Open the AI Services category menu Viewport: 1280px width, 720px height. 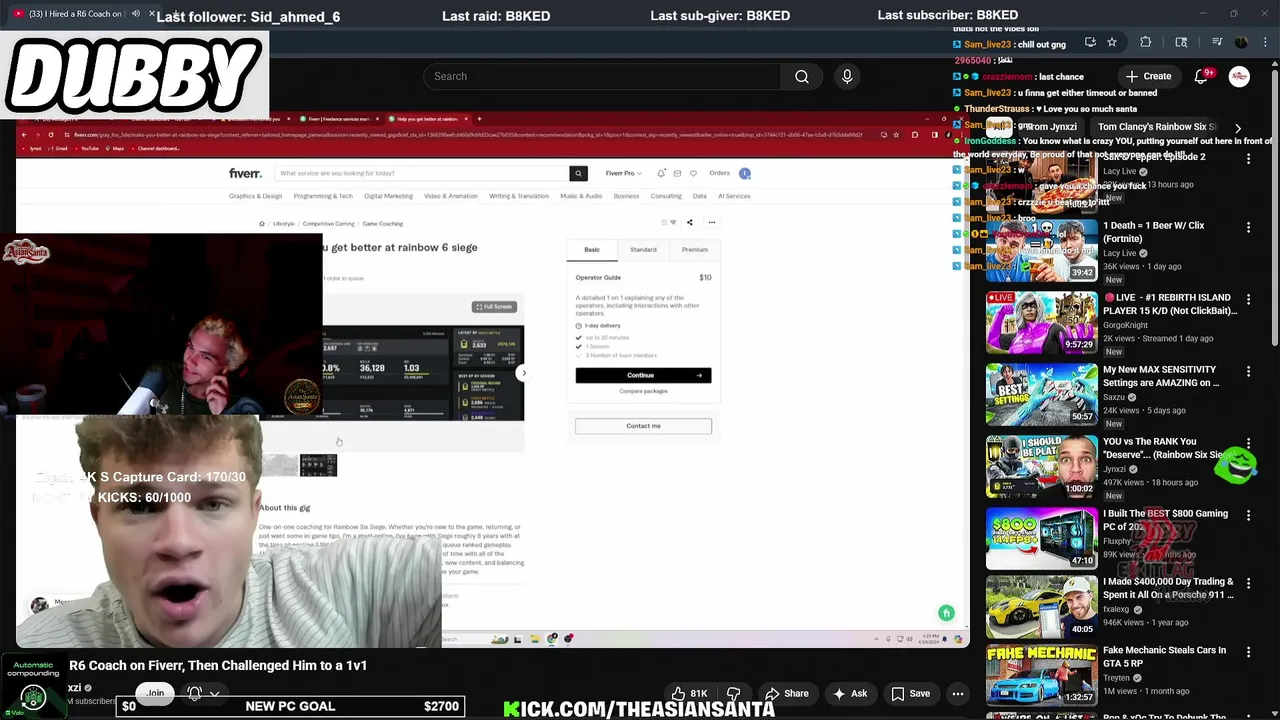tap(734, 196)
